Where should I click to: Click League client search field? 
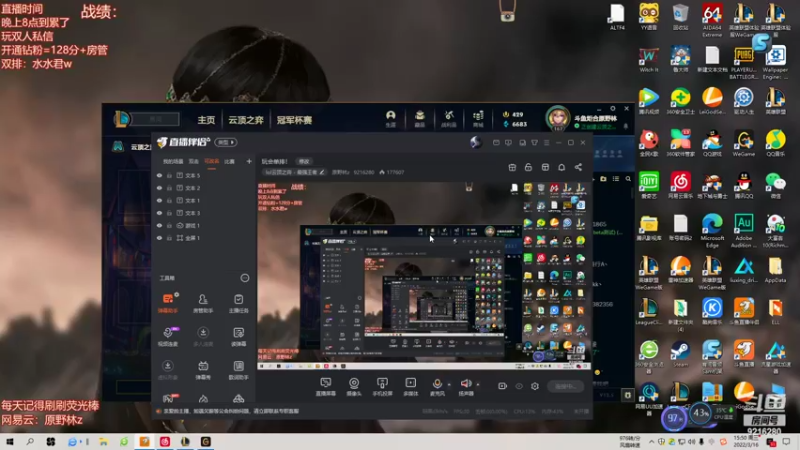156,119
